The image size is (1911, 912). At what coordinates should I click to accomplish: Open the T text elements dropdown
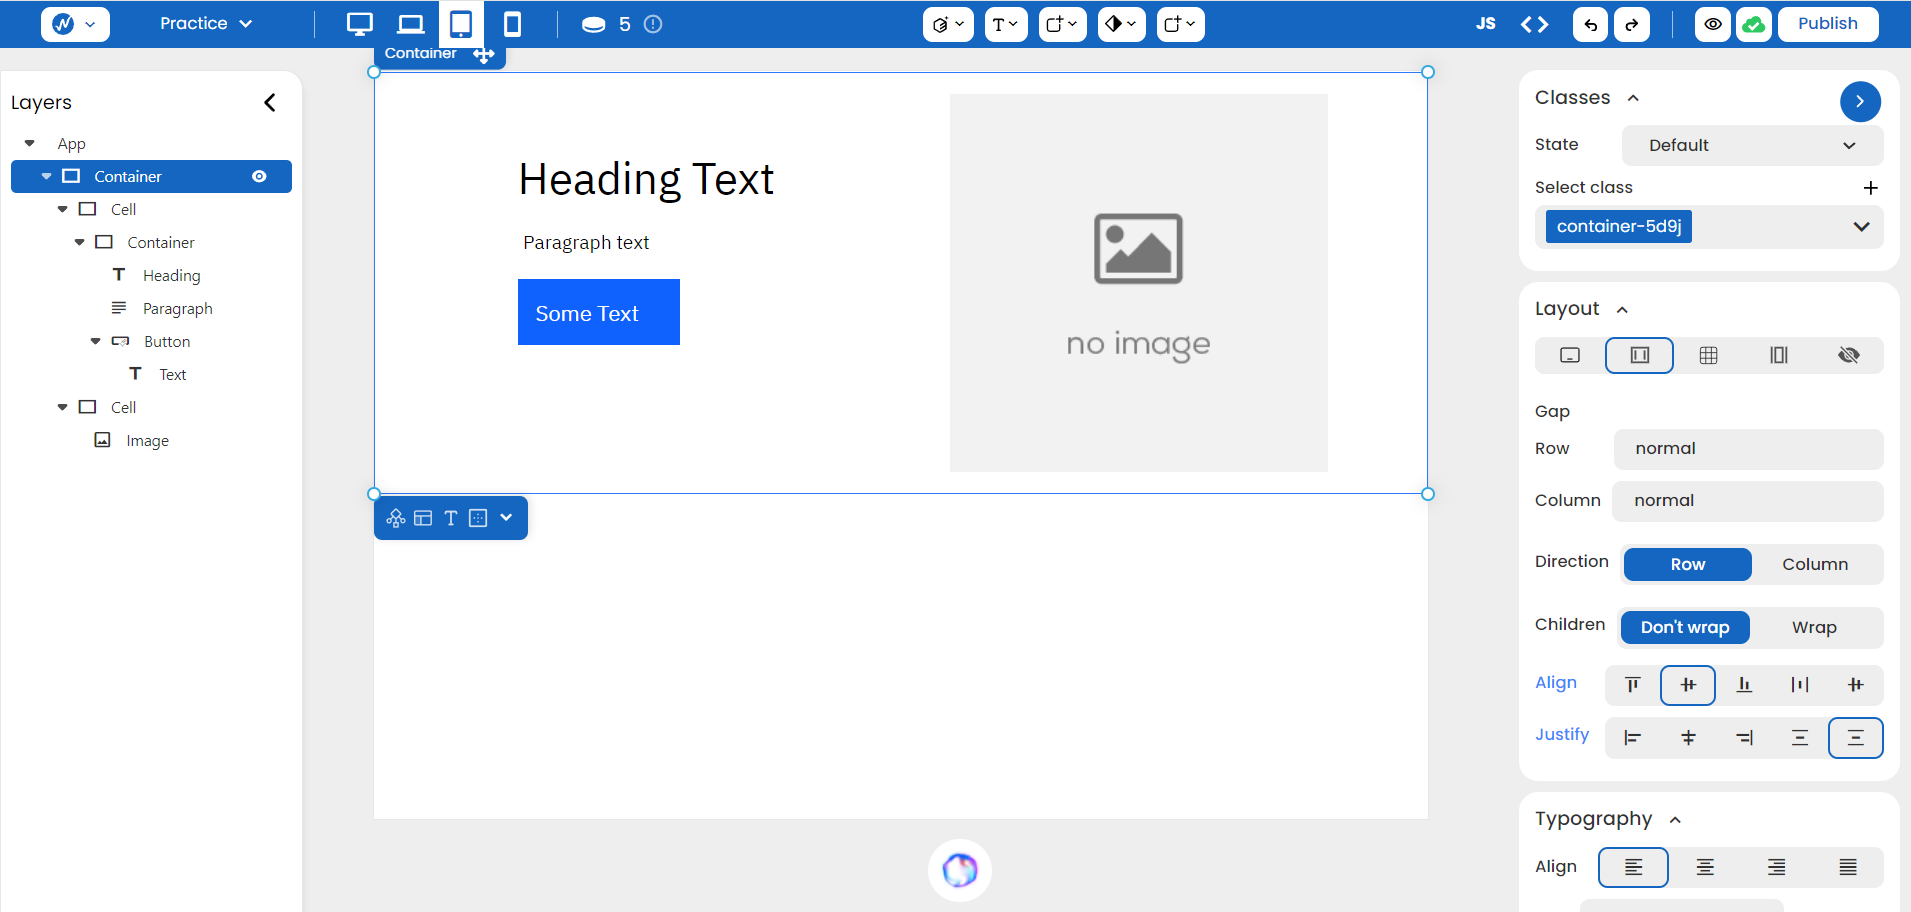tap(1006, 24)
